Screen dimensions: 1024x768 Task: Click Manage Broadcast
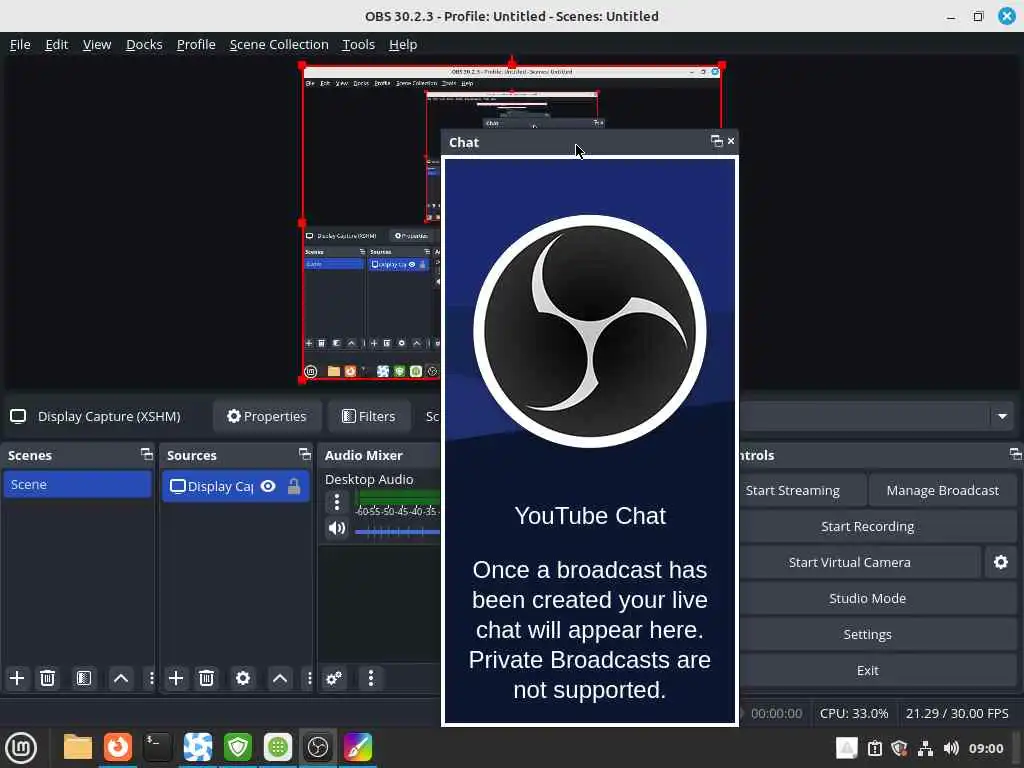pos(942,490)
